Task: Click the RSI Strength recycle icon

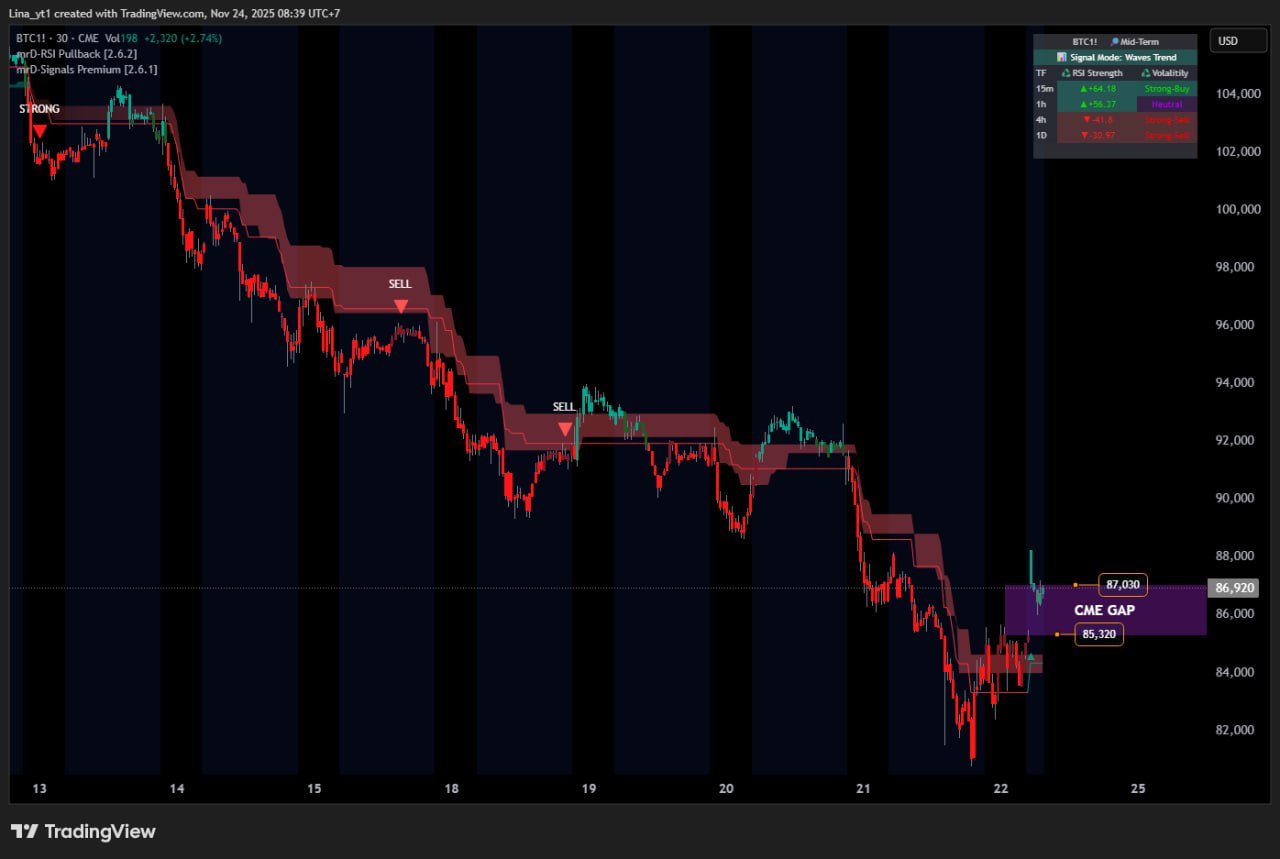Action: click(x=1066, y=73)
